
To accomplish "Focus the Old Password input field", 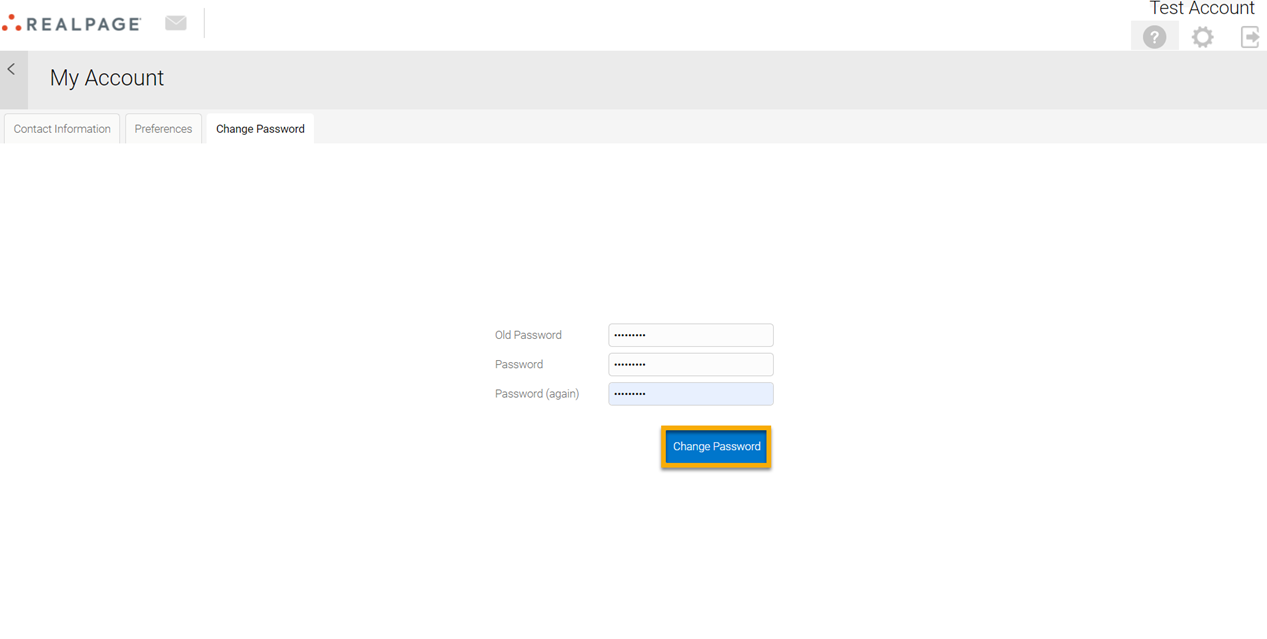I will coord(690,335).
